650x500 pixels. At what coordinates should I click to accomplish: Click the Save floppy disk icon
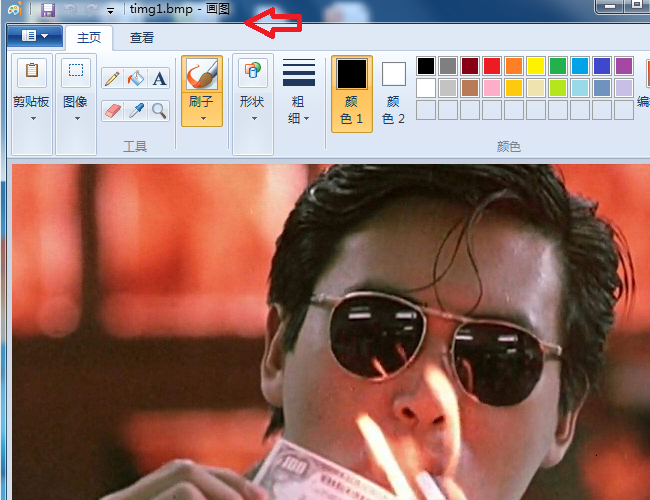(x=48, y=10)
